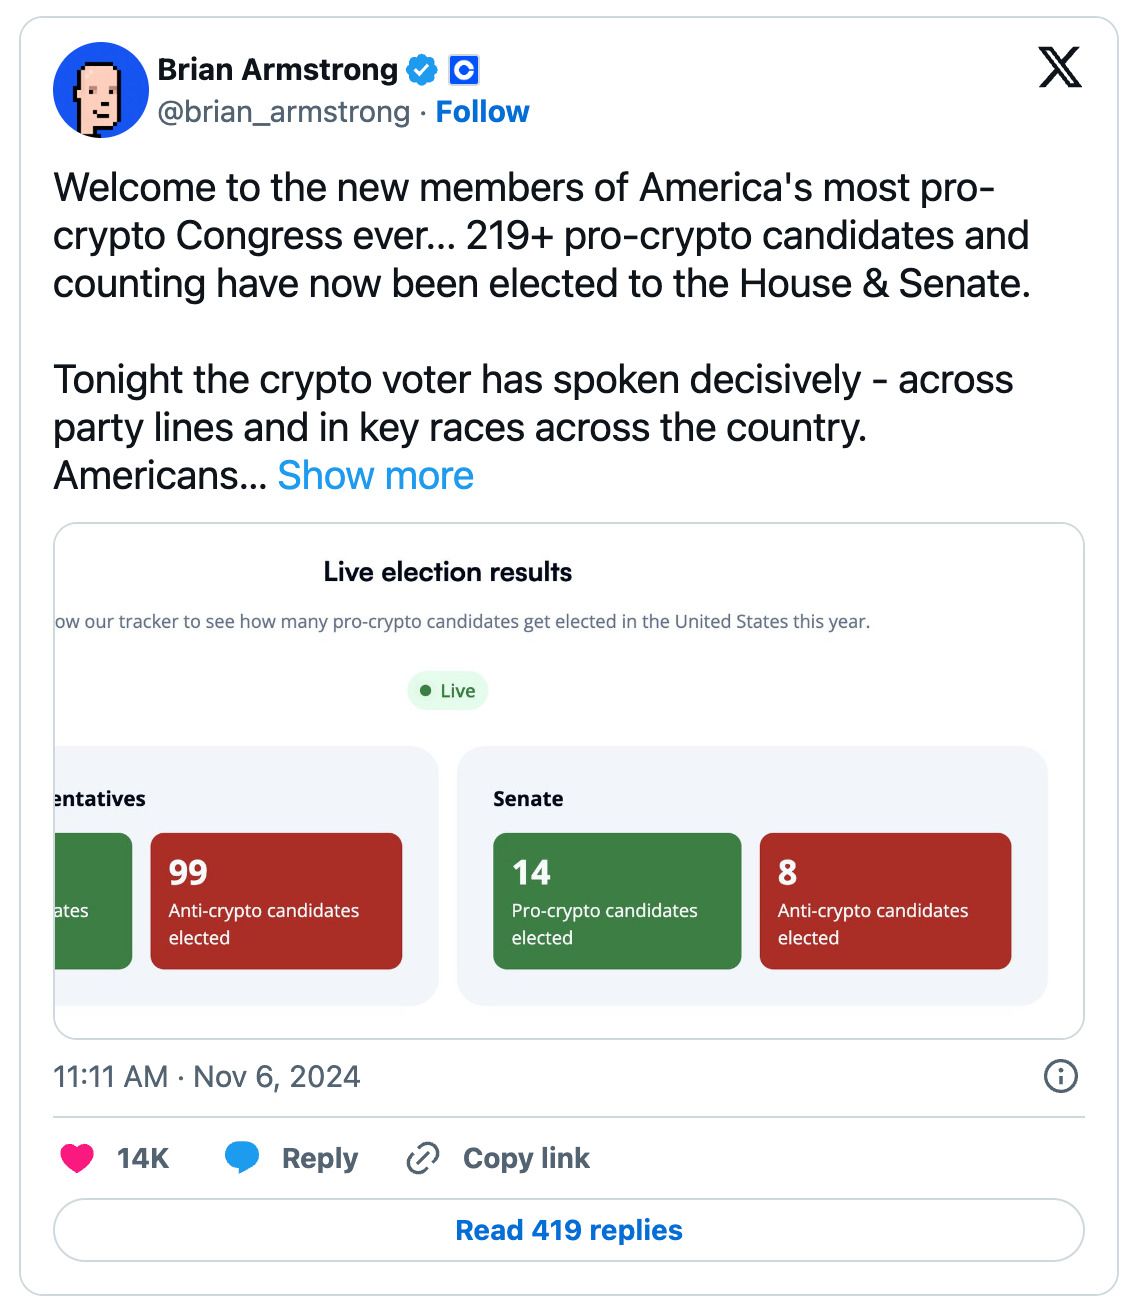Click the blue verified checkmark badge

click(x=422, y=70)
